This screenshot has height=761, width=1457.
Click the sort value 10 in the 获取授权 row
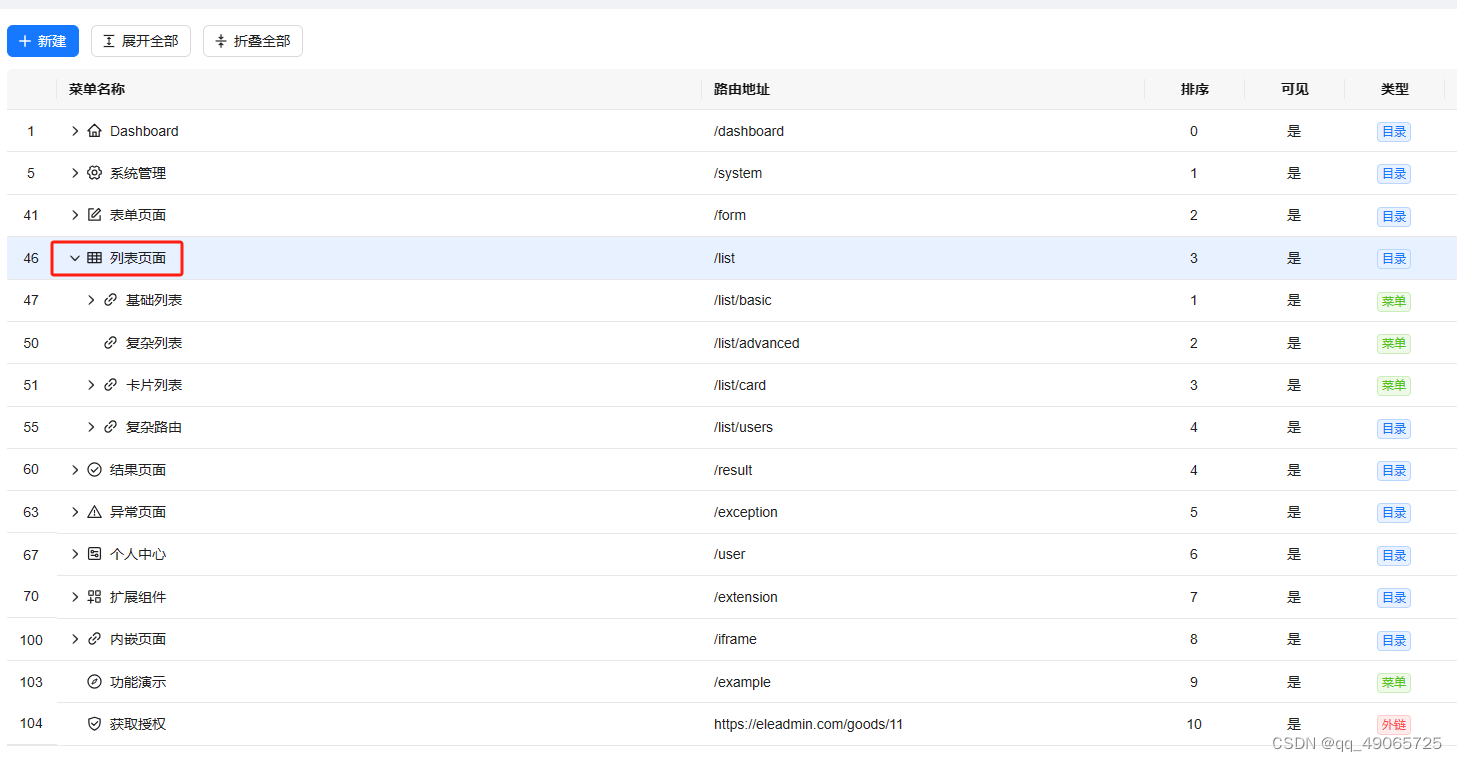pyautogui.click(x=1194, y=724)
